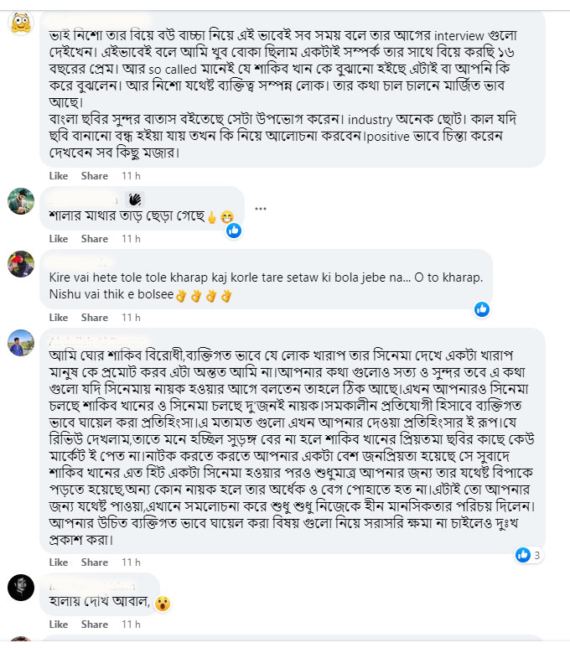Share the first long comment about Nisho
Image resolution: width=570 pixels, height=648 pixels.
point(94,176)
